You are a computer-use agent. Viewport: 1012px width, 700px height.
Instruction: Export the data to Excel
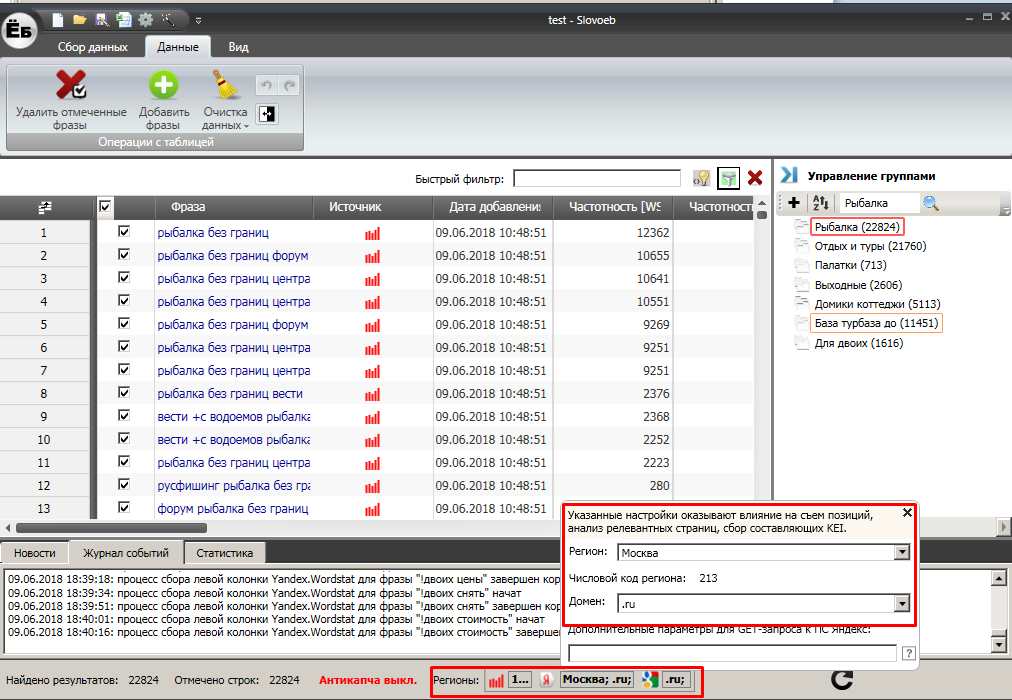tap(124, 20)
